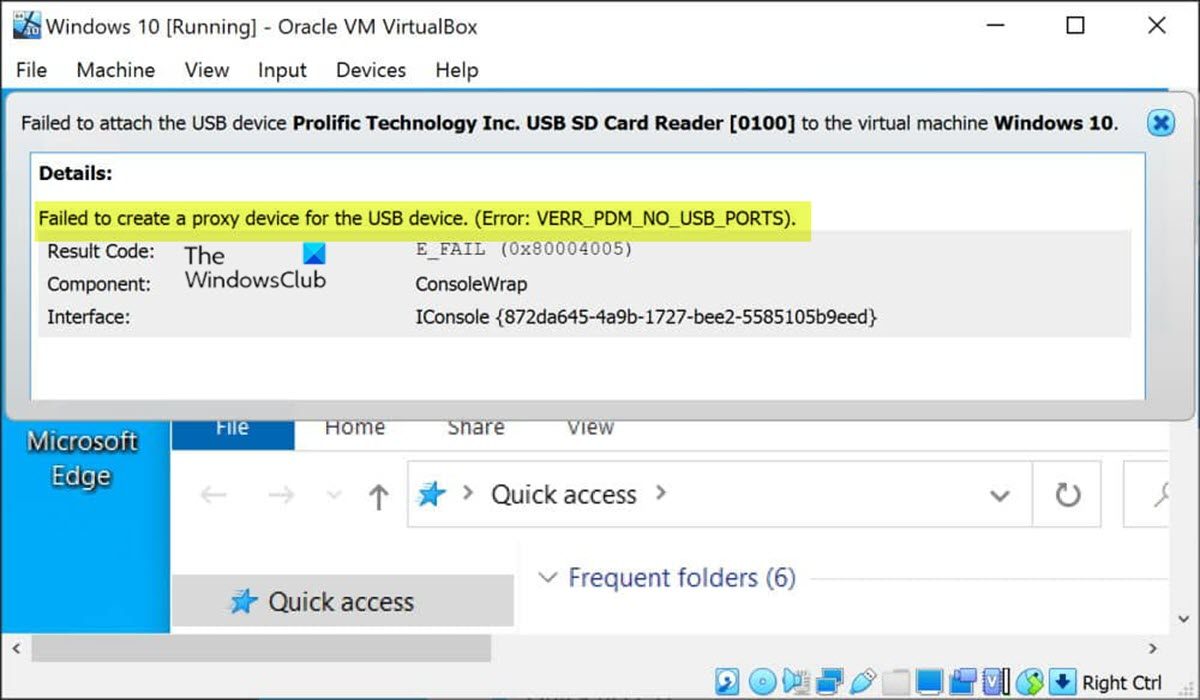Viewport: 1200px width, 700px height.
Task: Click the horizontal scrollbar thumb
Action: coord(261,649)
